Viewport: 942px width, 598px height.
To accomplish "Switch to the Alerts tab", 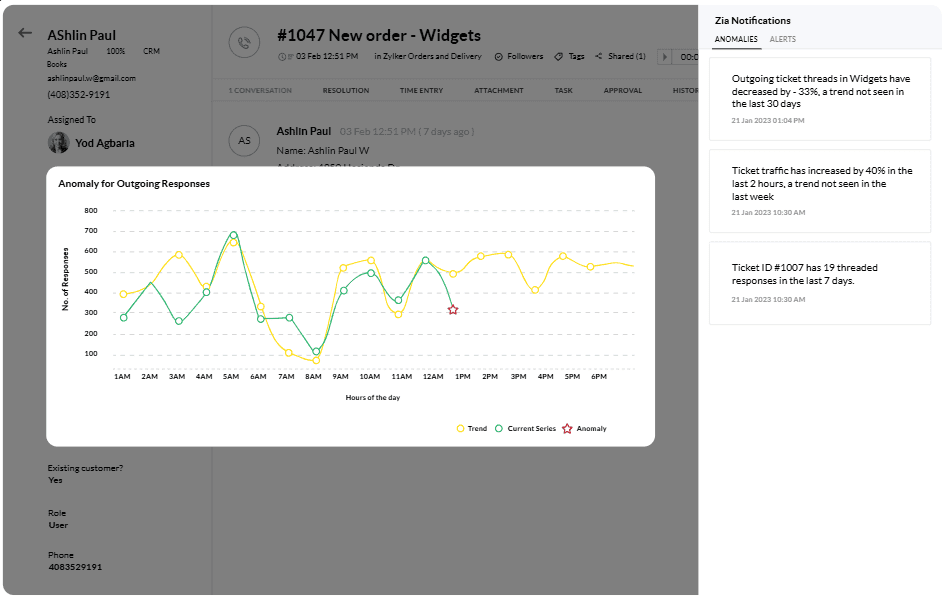I will (x=783, y=39).
